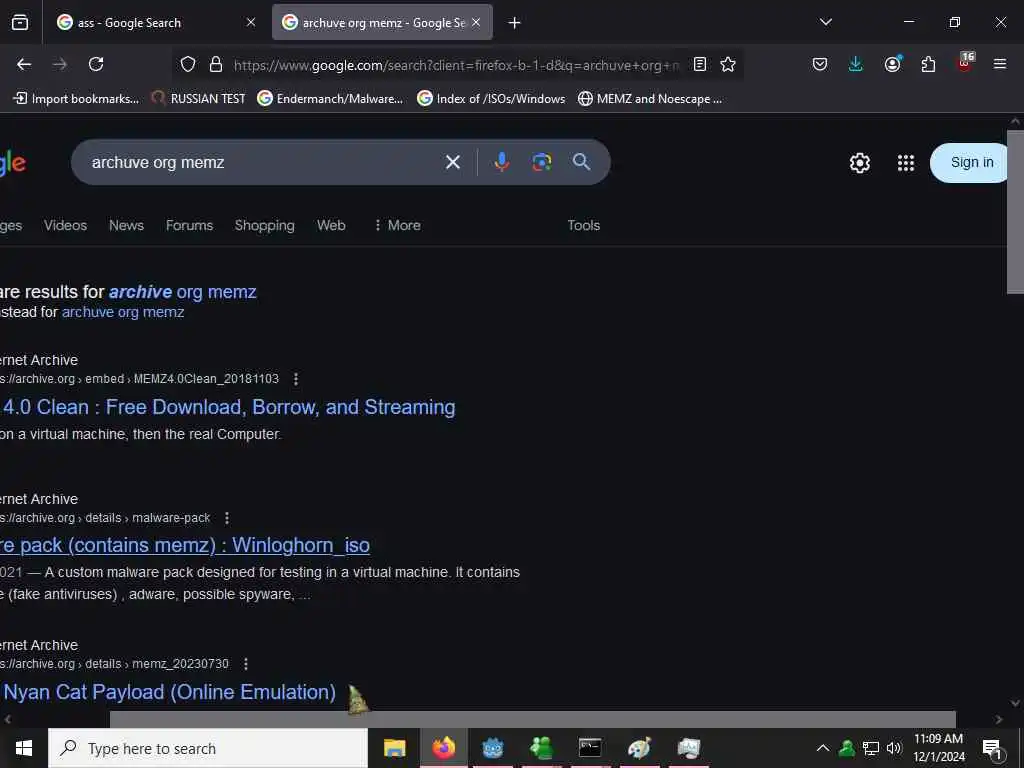The height and width of the screenshot is (768, 1024).
Task: Open 'MEMZ and Noescape ...' bookmark
Action: coord(650,99)
